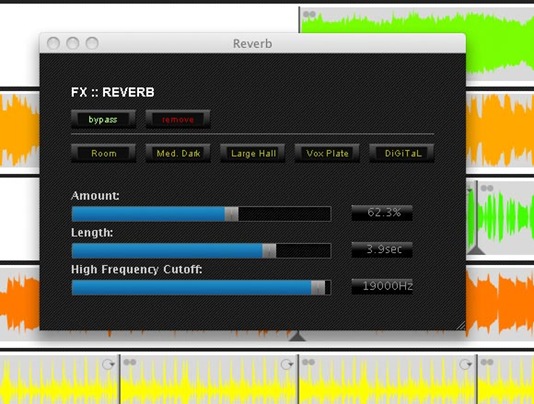Click the Length slider handle

point(269,251)
